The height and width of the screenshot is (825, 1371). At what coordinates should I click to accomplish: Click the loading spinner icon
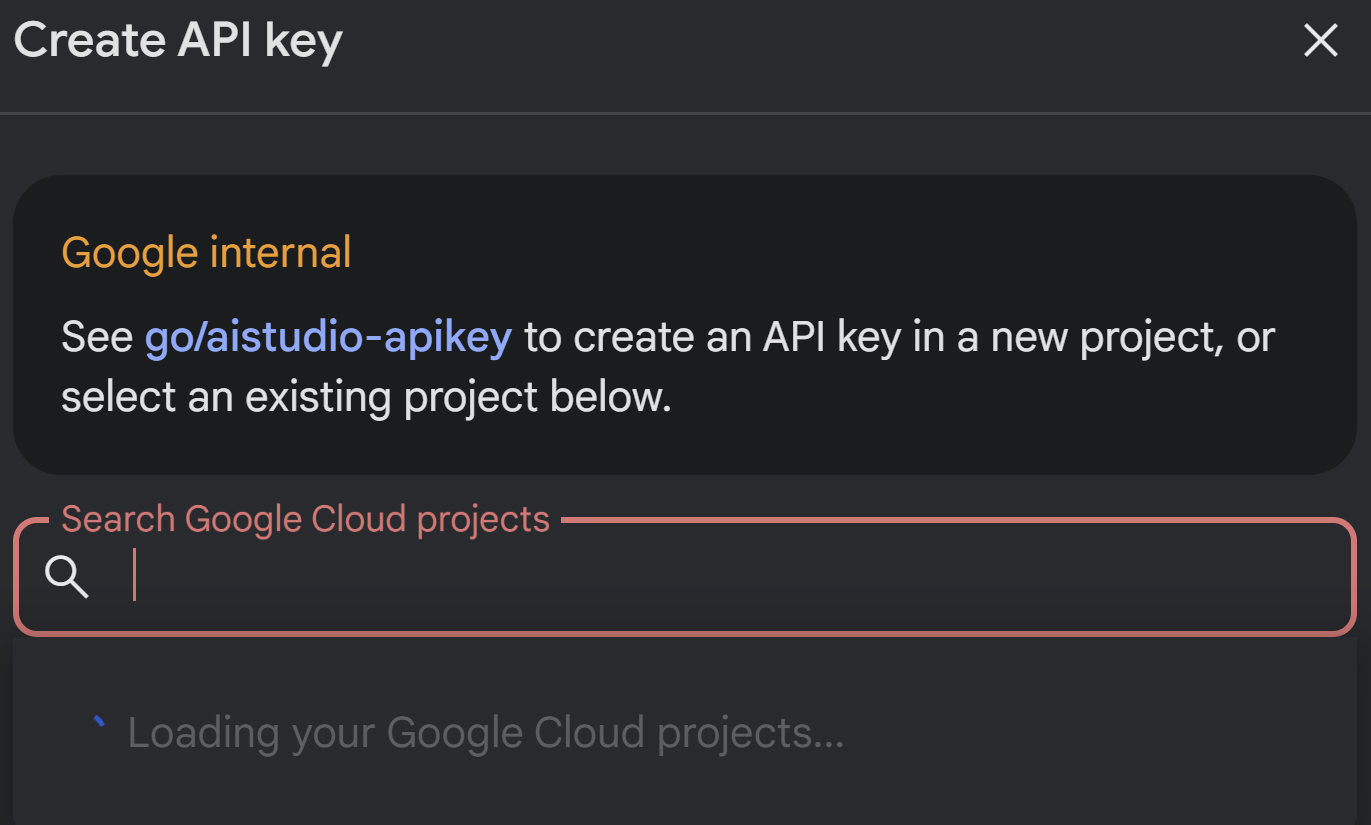98,722
